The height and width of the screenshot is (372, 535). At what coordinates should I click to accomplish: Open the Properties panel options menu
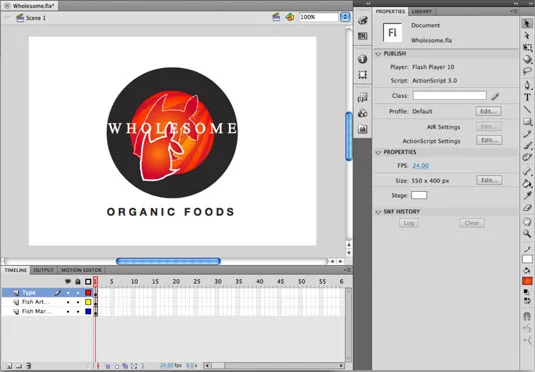point(514,11)
